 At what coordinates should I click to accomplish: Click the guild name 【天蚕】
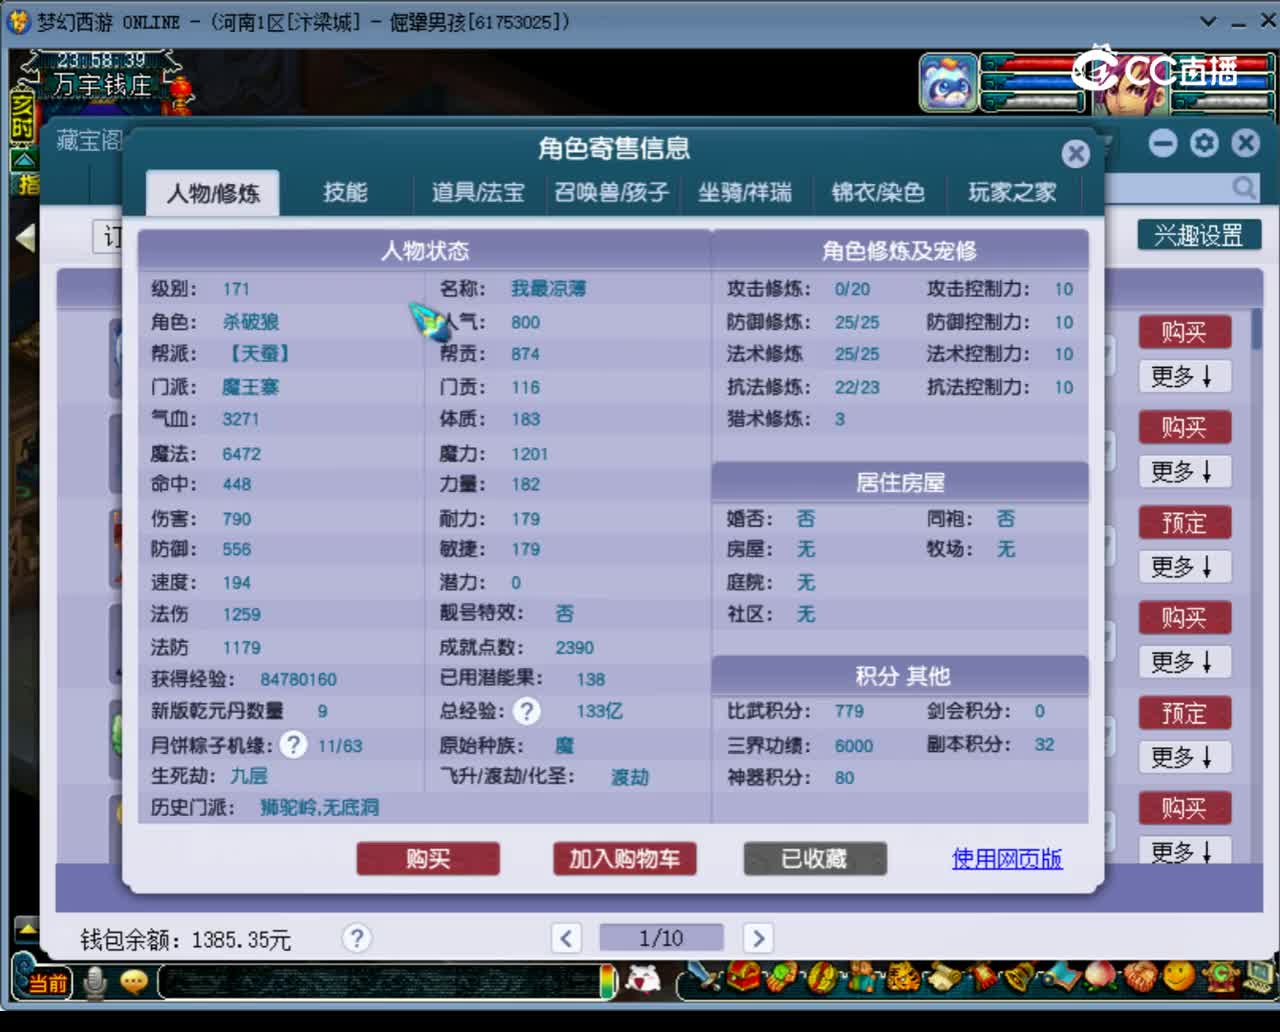point(258,354)
